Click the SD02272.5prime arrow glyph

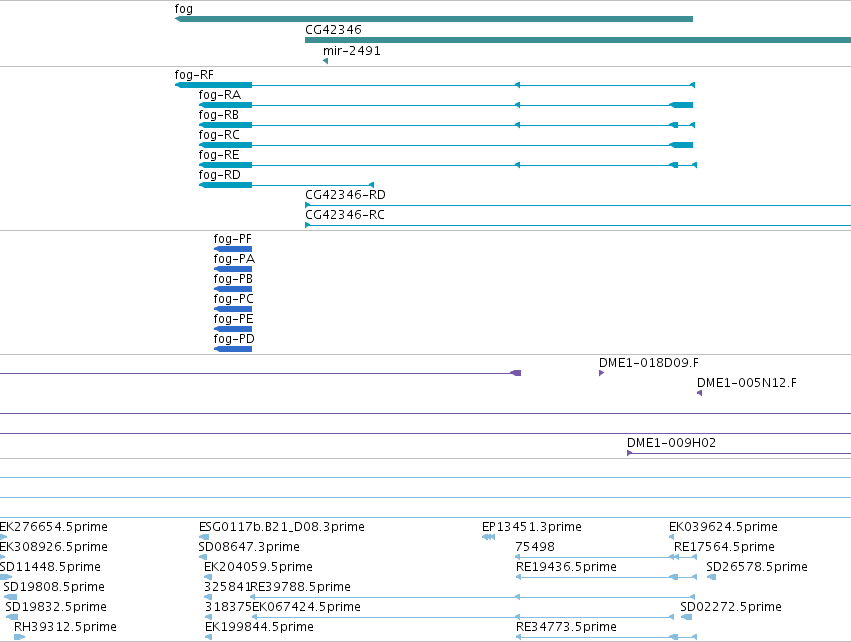point(687,617)
